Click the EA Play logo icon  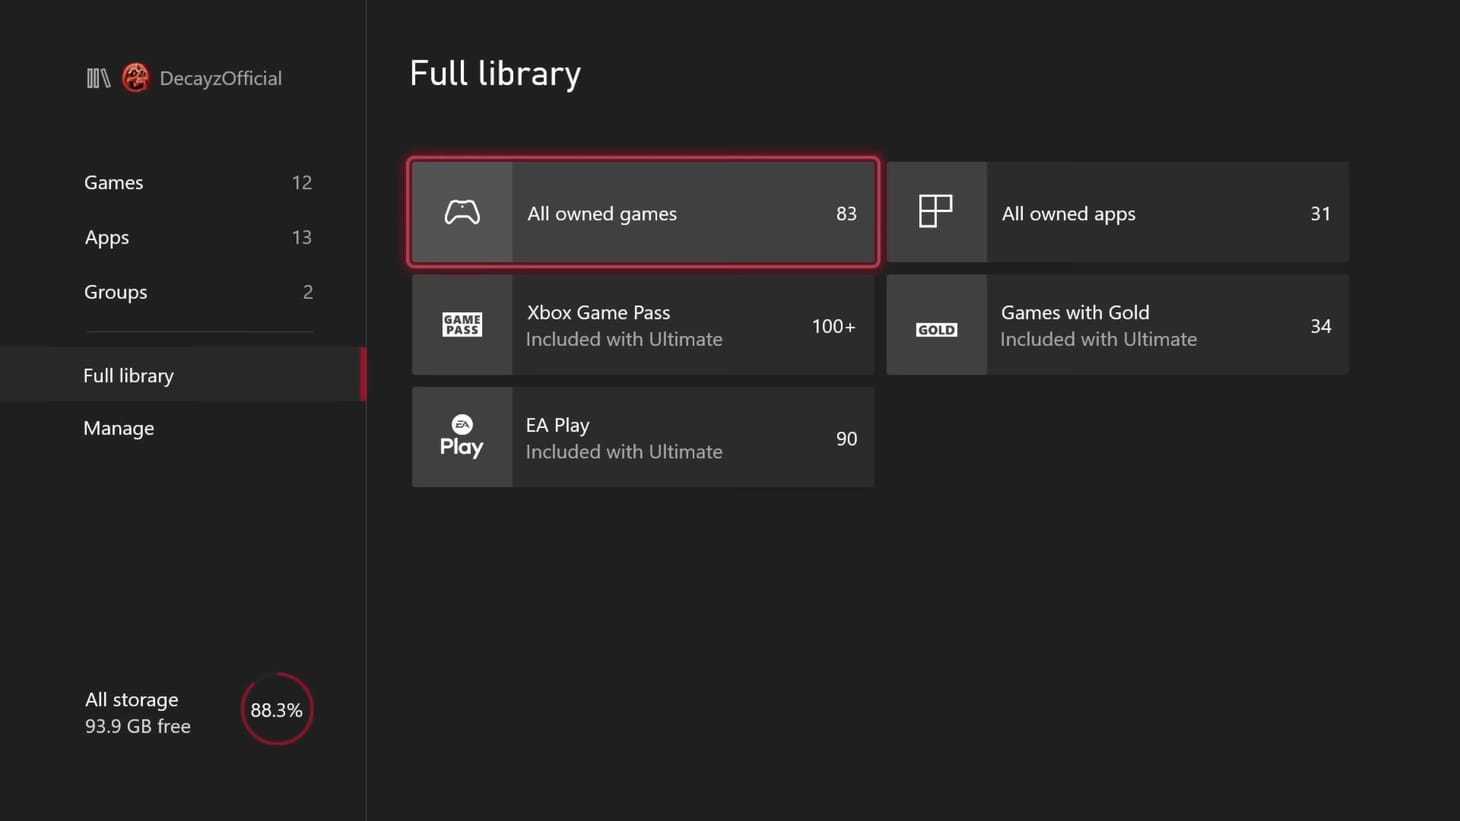pyautogui.click(x=461, y=437)
